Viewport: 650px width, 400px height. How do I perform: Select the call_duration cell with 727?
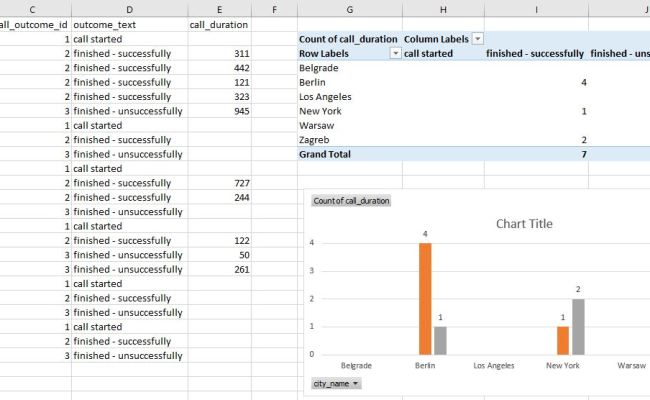click(219, 183)
